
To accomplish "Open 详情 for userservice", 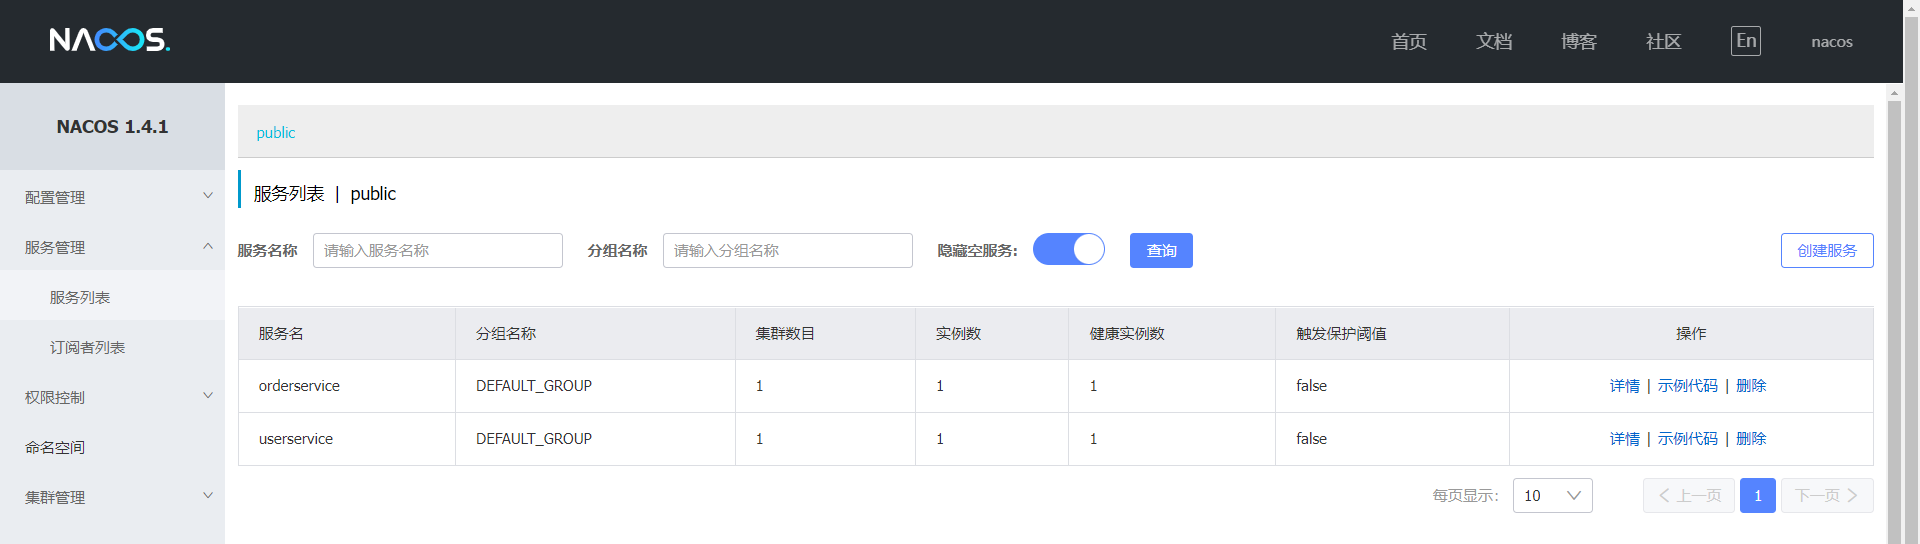I will click(1625, 439).
